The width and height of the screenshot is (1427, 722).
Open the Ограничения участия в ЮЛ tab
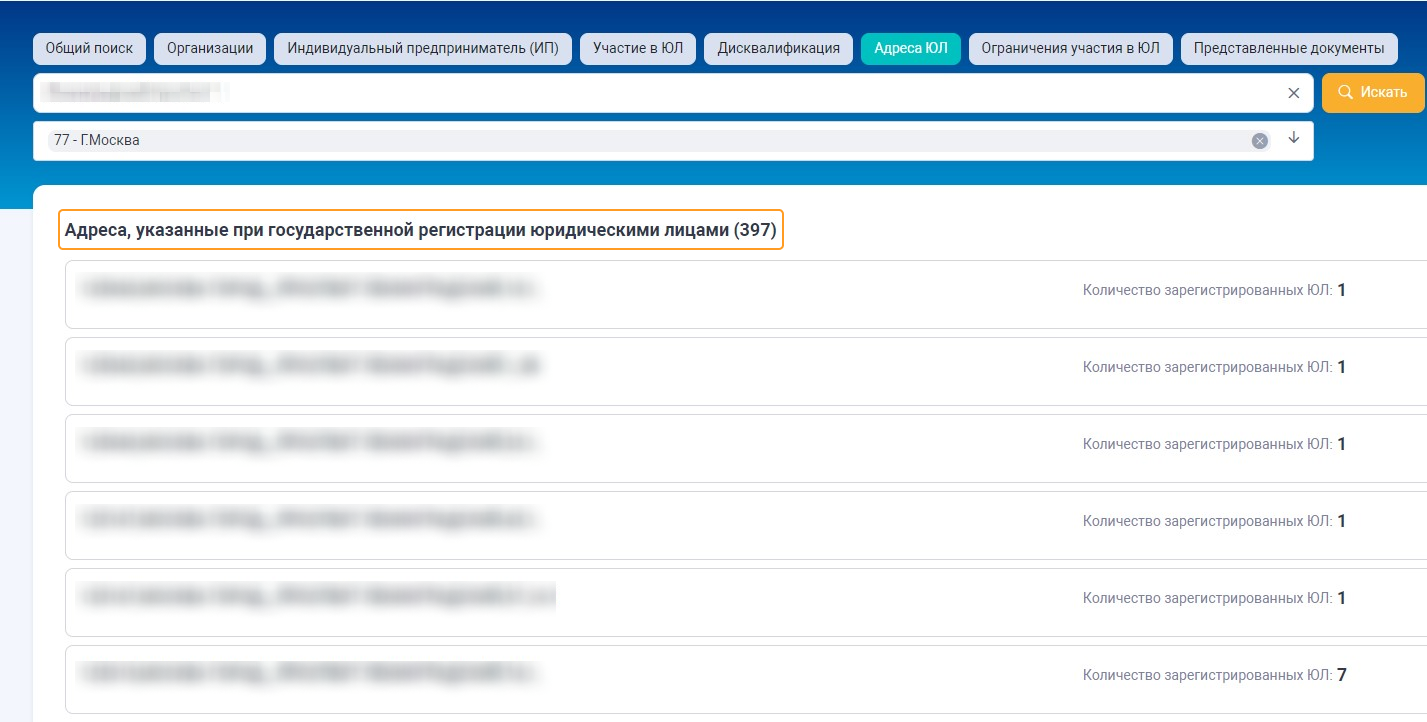[x=1071, y=49]
